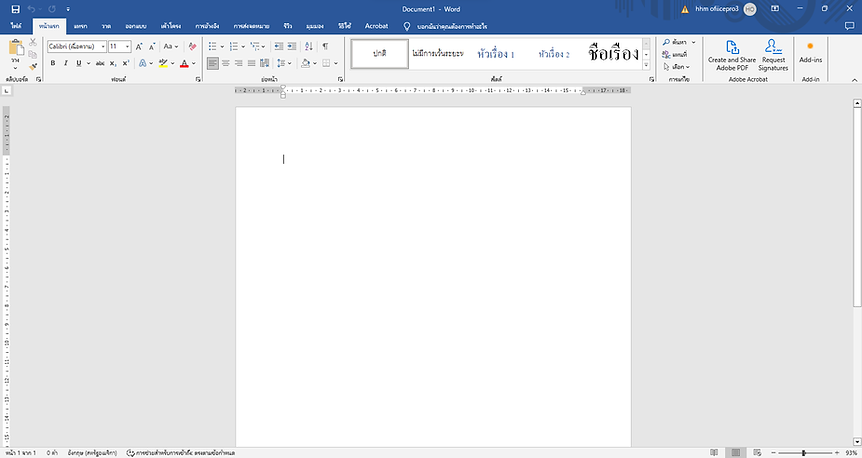This screenshot has width=862, height=458.
Task: Open the font size 11 dropdown
Action: 128,47
